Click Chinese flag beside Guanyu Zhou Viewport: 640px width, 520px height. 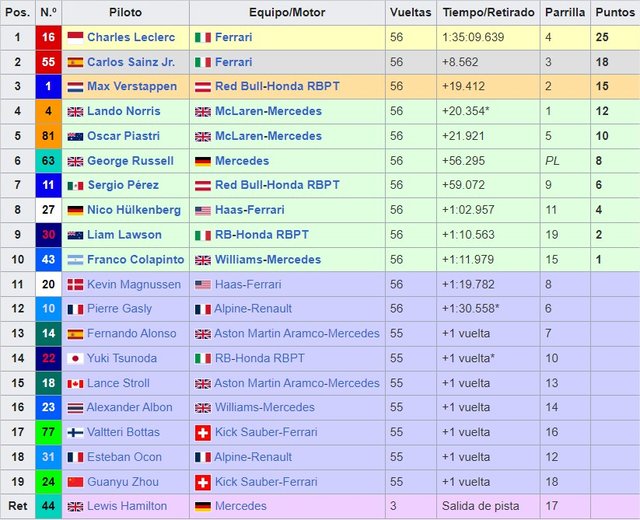pyautogui.click(x=75, y=482)
